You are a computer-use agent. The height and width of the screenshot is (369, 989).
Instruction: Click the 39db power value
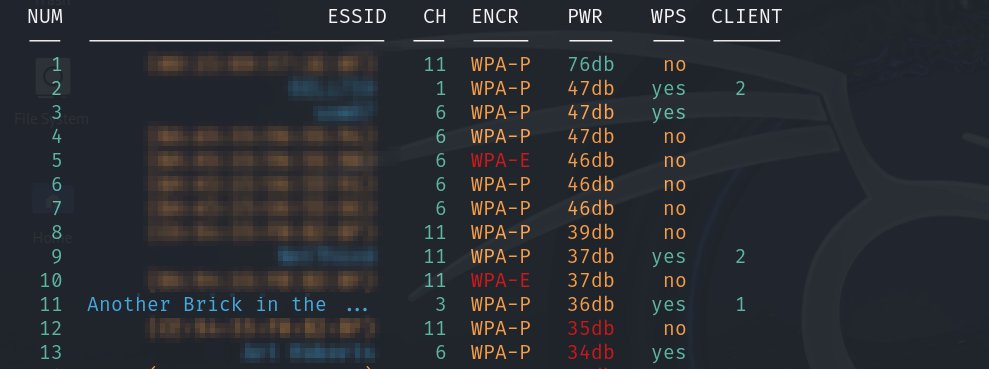591,233
